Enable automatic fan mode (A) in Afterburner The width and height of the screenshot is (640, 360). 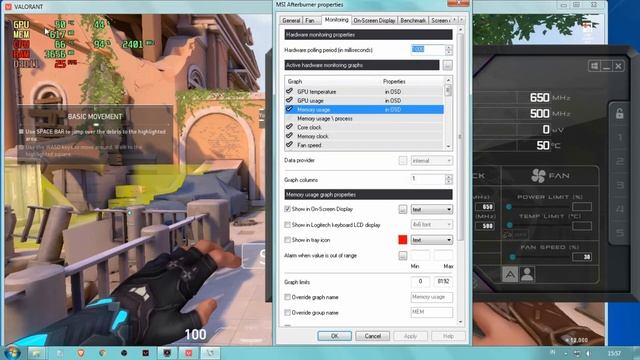click(x=510, y=274)
